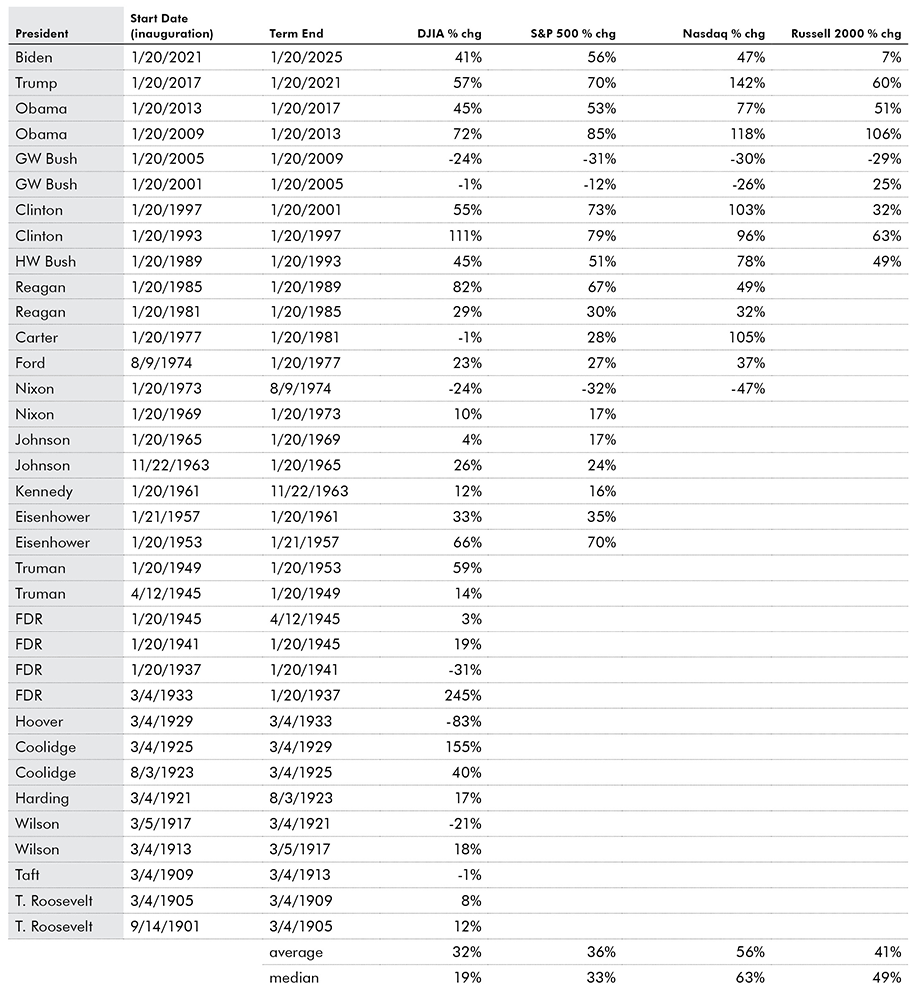Select start date 11/22/1963
This screenshot has height=995, width=917.
click(x=170, y=466)
